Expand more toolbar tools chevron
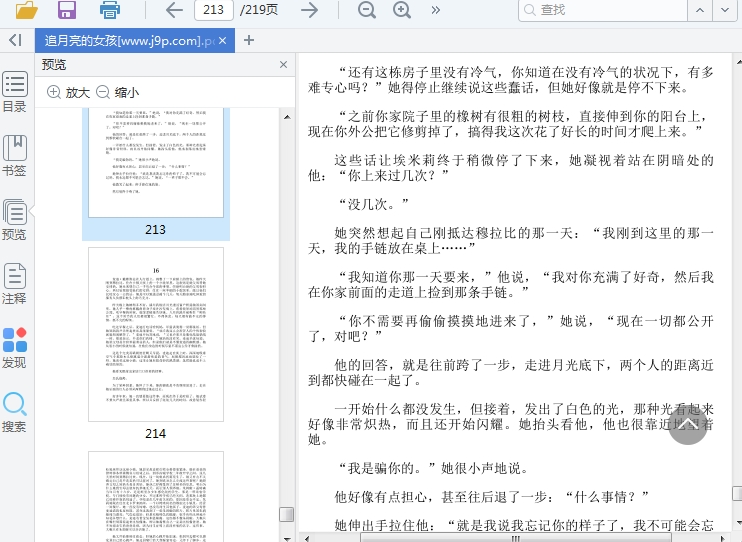The image size is (742, 542). pyautogui.click(x=436, y=10)
